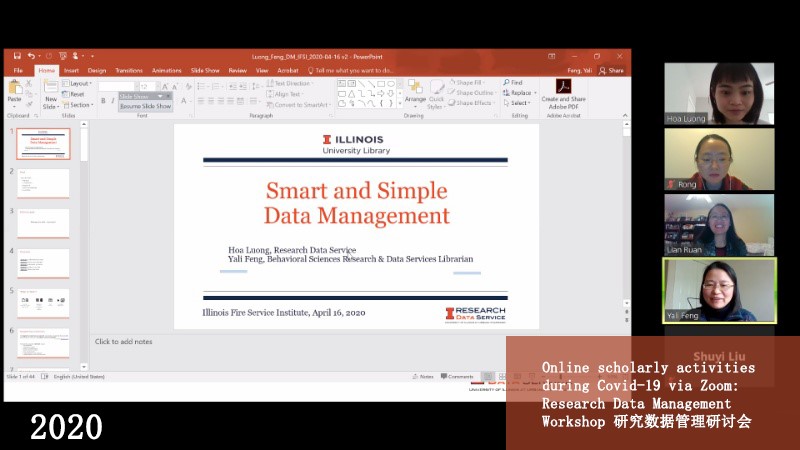This screenshot has width=800, height=450.
Task: Expand the Section dropdown
Action: (78, 105)
